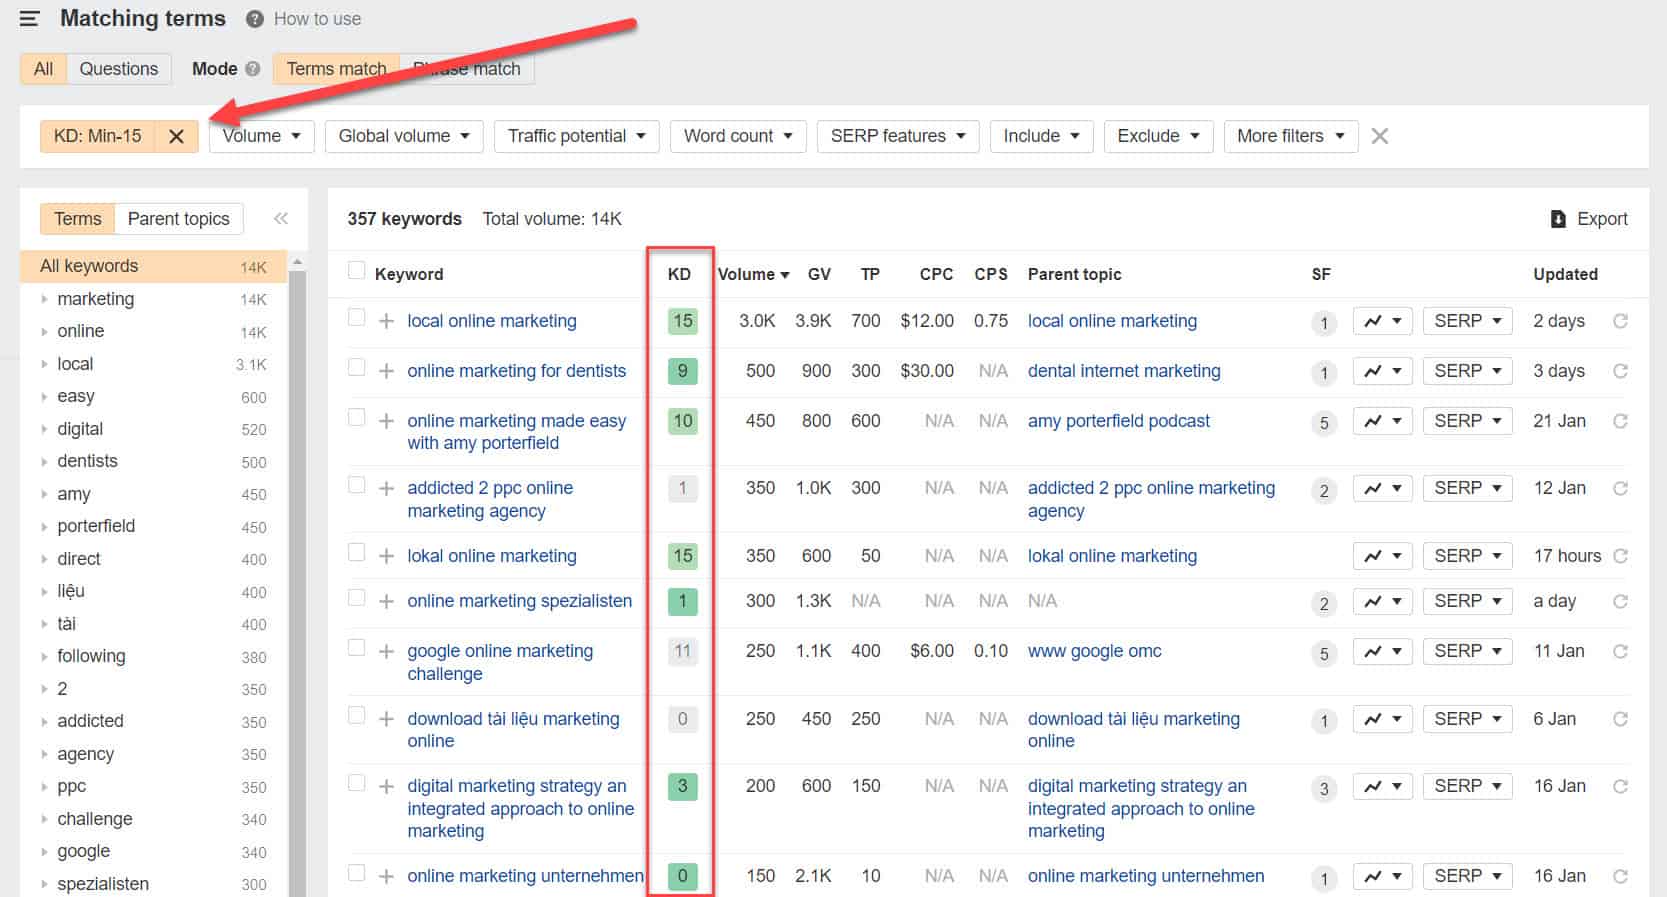Expand the dentists term in sidebar
The width and height of the screenshot is (1667, 897).
(x=44, y=462)
